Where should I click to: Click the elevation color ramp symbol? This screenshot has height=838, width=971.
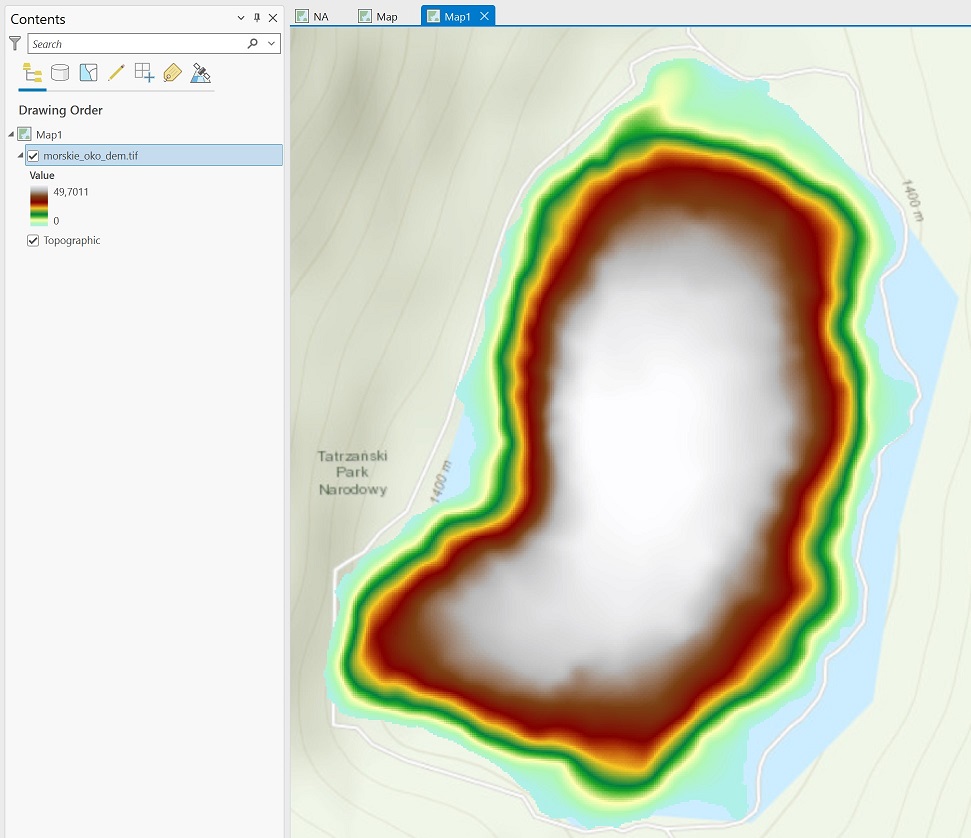38,206
